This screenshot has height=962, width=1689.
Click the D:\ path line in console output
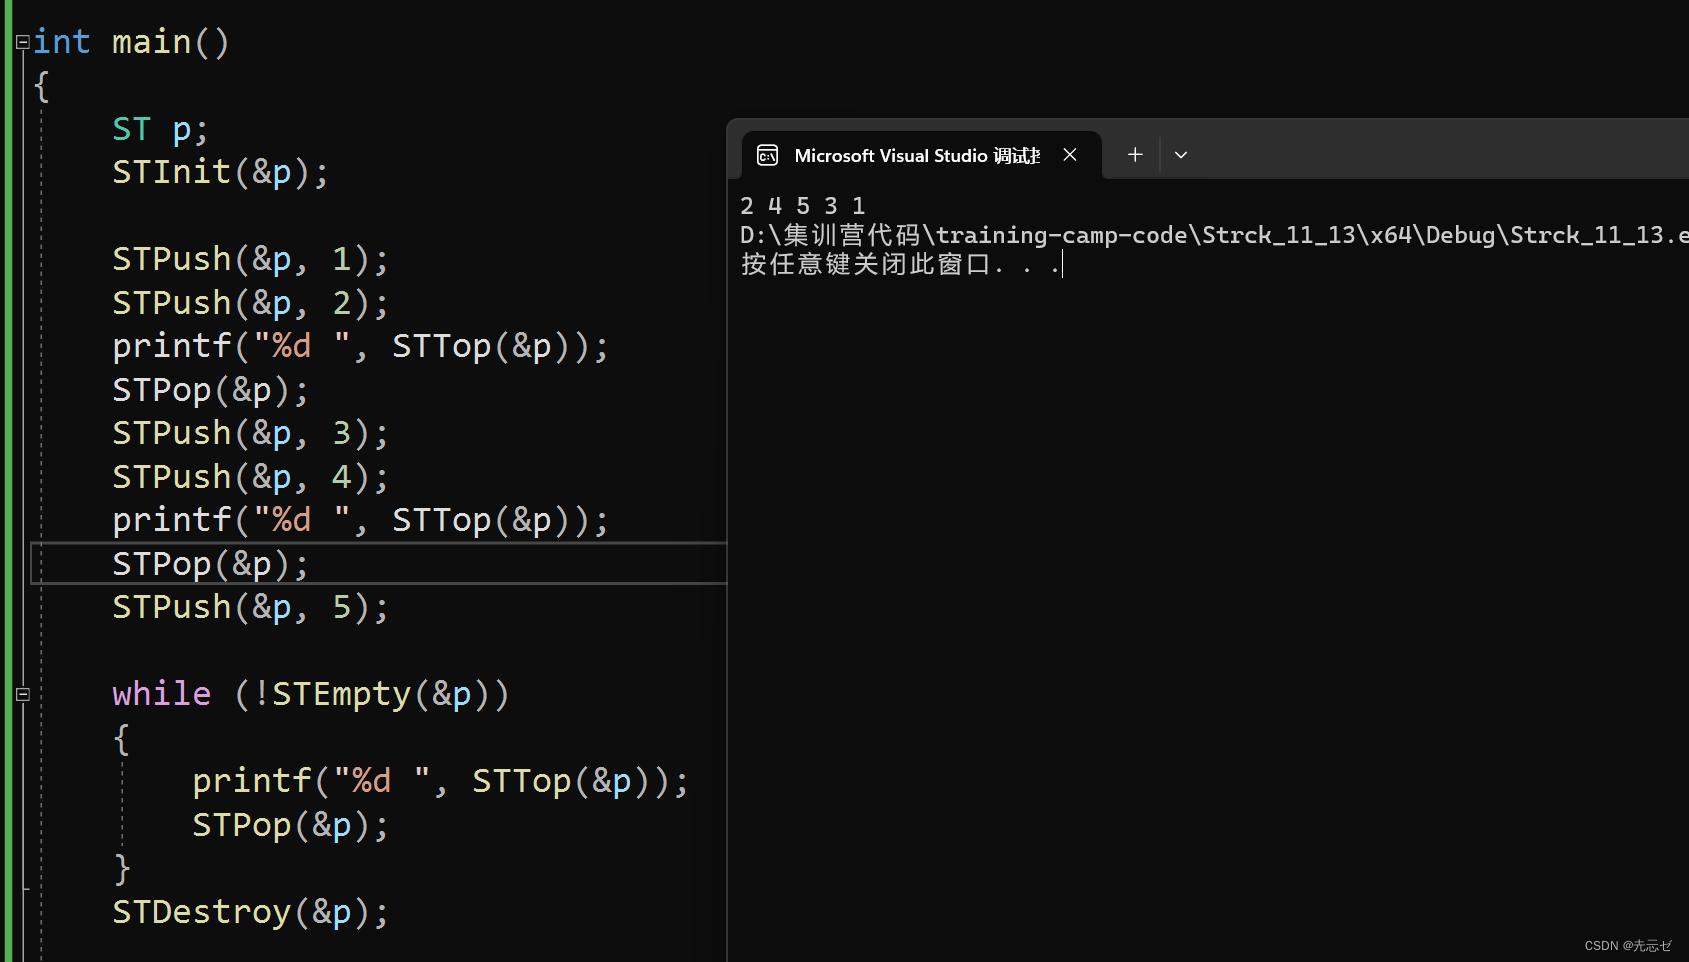click(x=1213, y=235)
